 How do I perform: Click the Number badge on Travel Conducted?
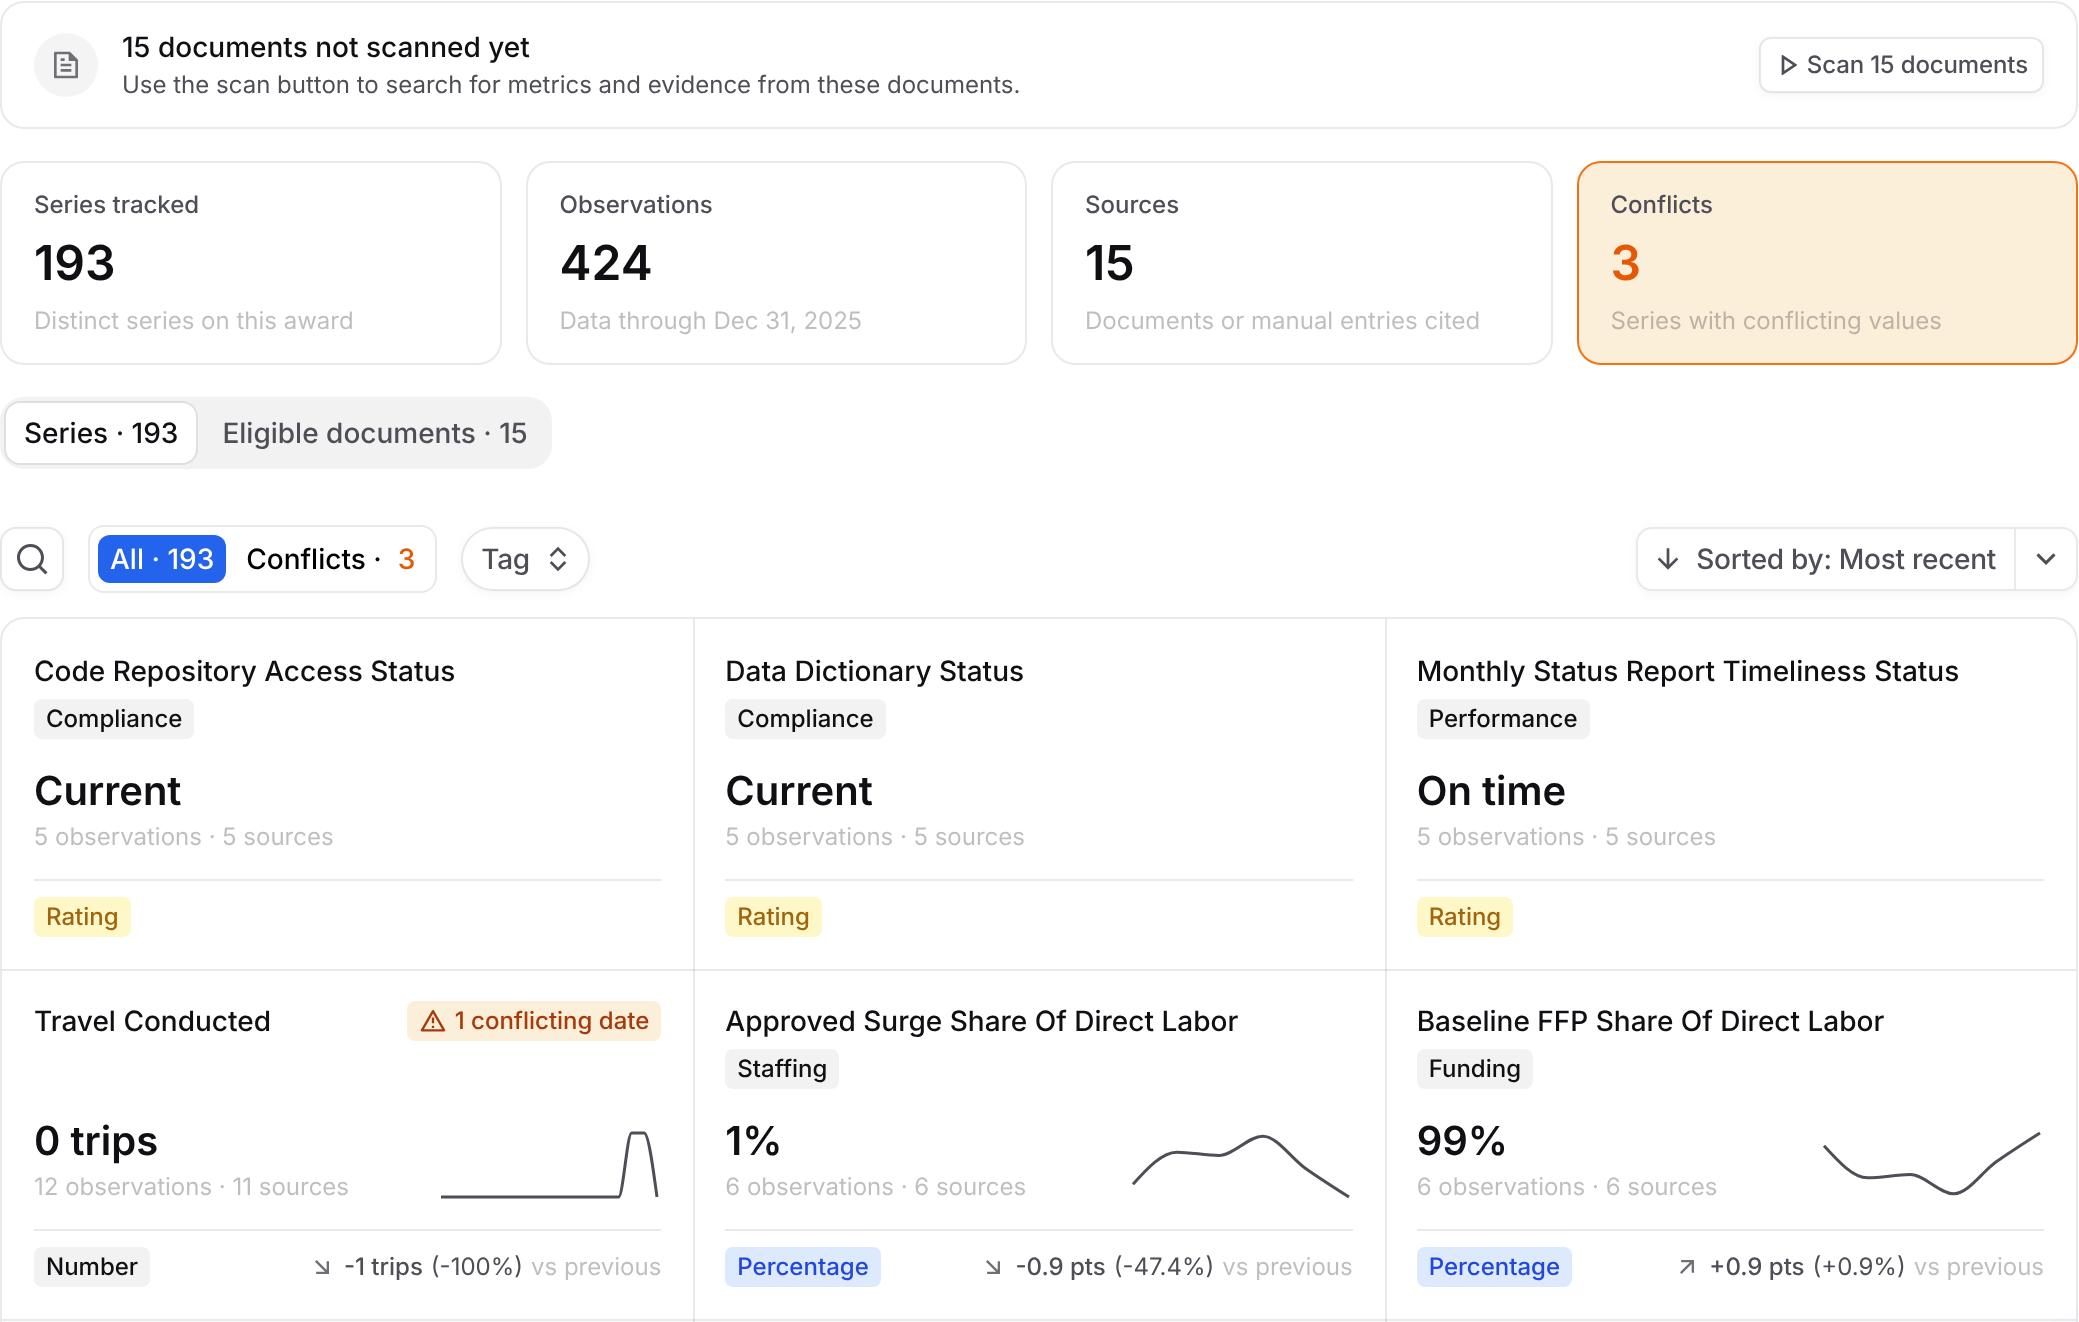click(92, 1267)
